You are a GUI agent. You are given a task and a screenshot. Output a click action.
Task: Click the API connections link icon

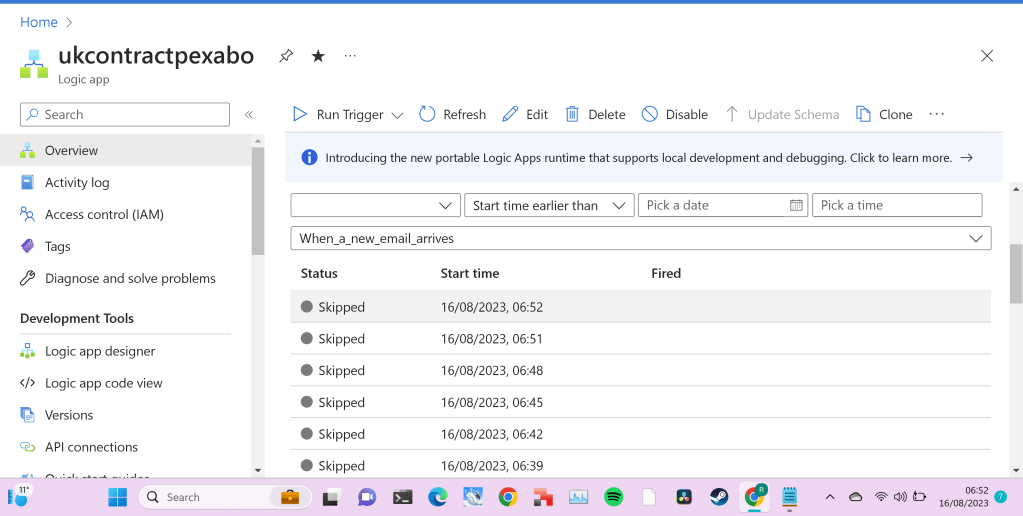point(27,447)
